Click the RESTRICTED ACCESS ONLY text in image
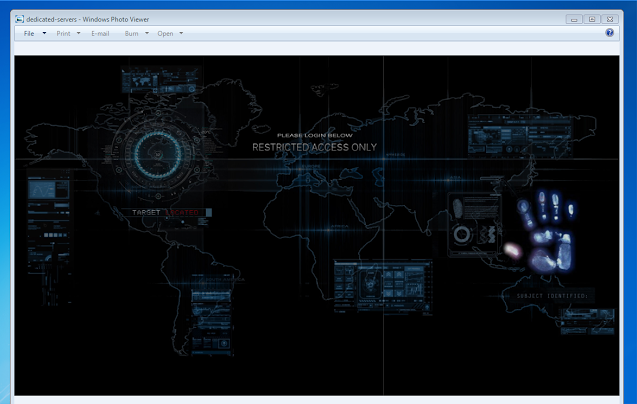 coord(314,147)
